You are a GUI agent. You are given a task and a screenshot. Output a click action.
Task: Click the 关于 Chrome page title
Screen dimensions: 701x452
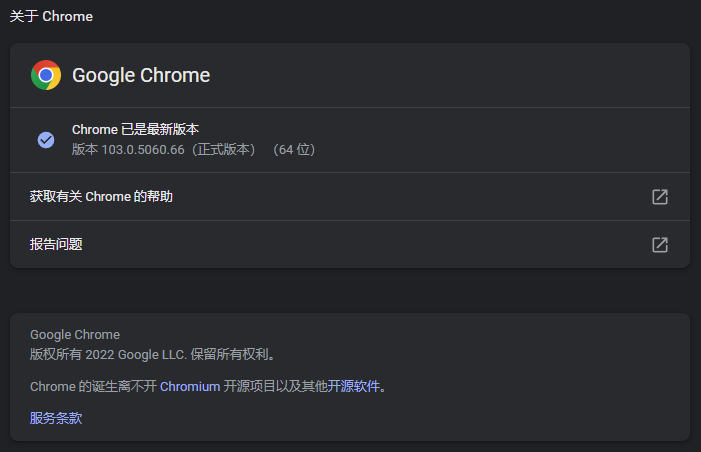pyautogui.click(x=51, y=17)
